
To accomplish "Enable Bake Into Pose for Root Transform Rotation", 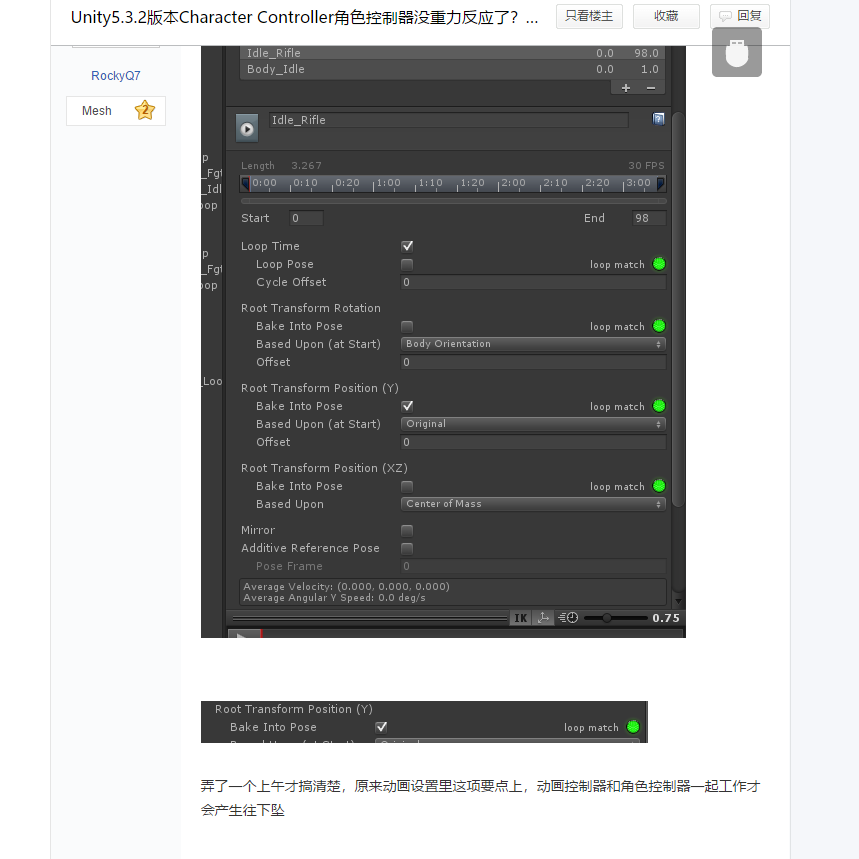I will [x=407, y=327].
